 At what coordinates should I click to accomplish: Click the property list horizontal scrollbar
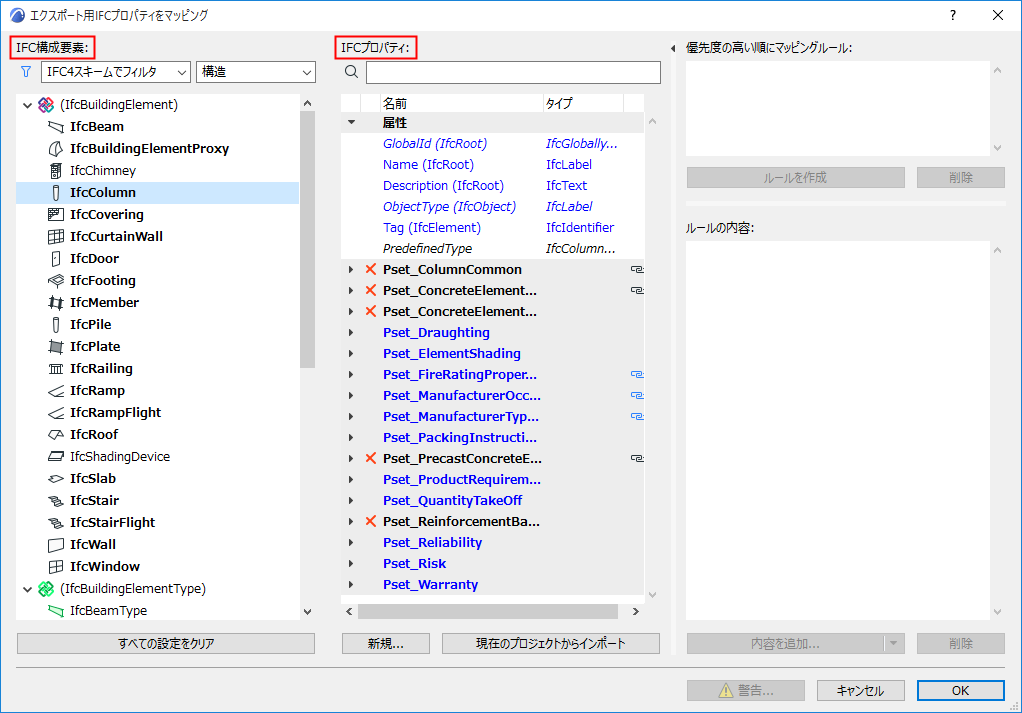click(x=488, y=611)
